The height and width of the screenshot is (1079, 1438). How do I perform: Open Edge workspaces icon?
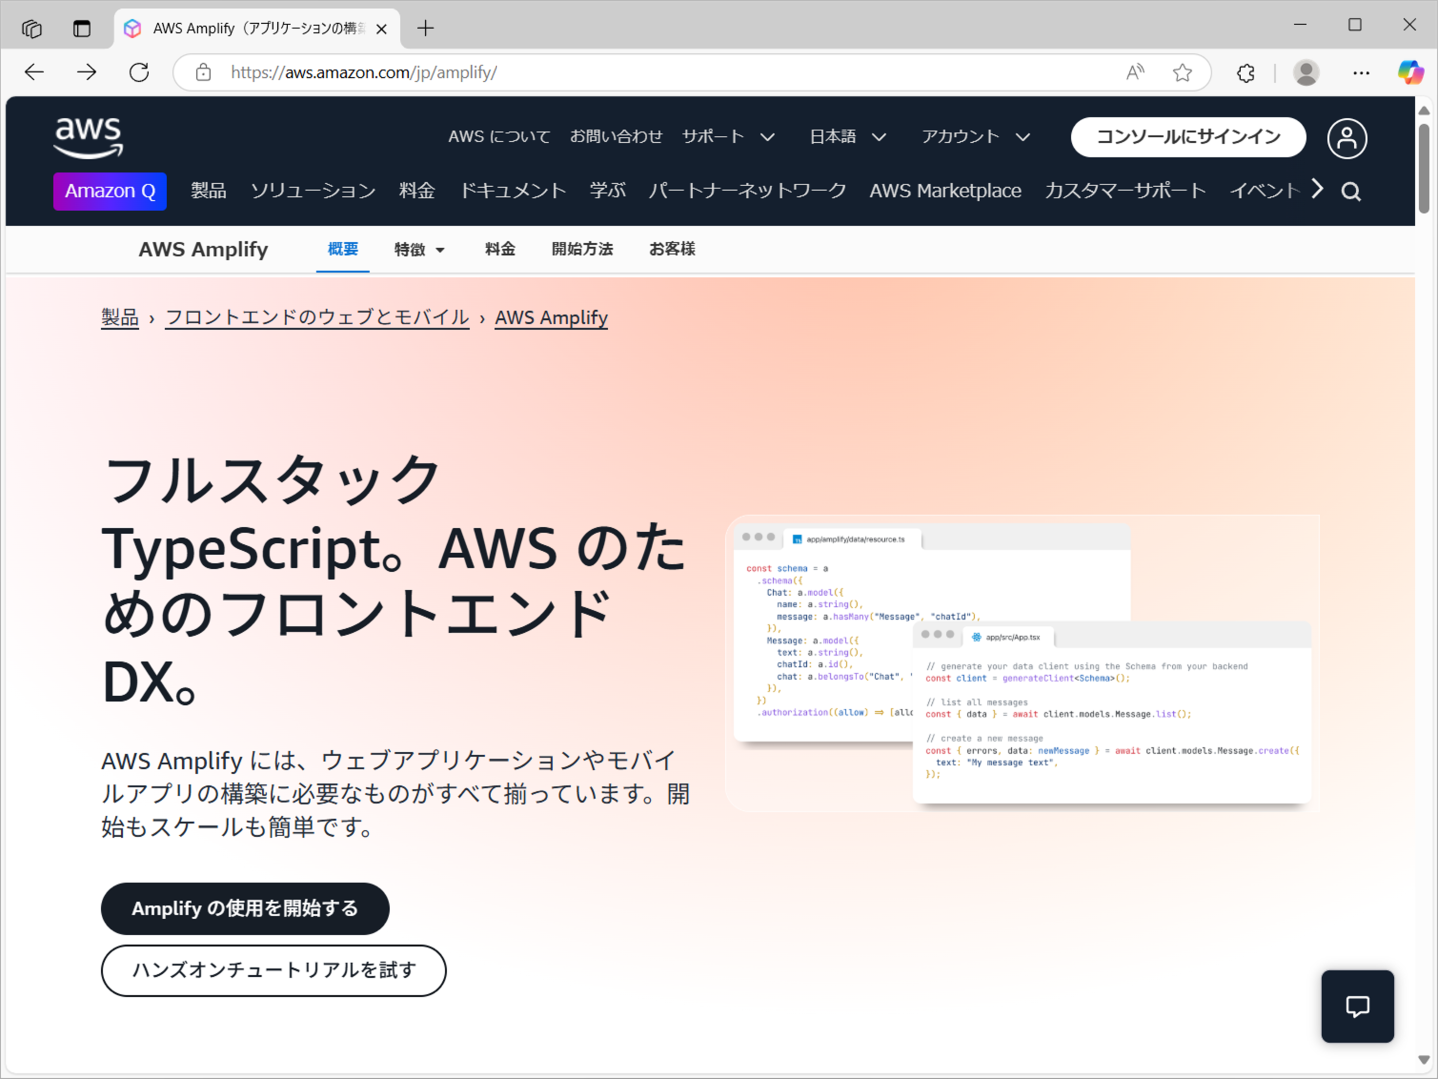(32, 28)
